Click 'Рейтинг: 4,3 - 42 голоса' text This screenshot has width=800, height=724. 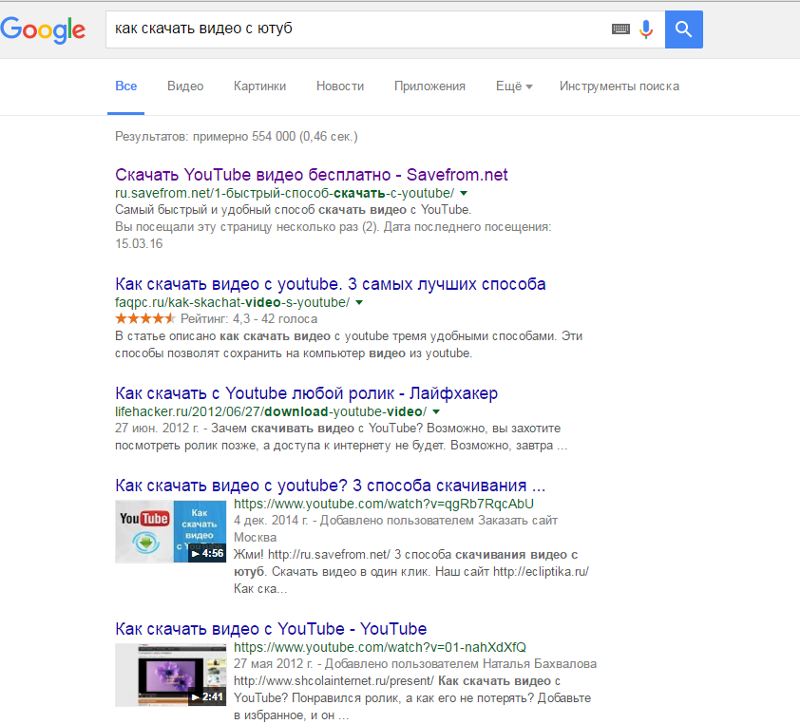pos(249,319)
